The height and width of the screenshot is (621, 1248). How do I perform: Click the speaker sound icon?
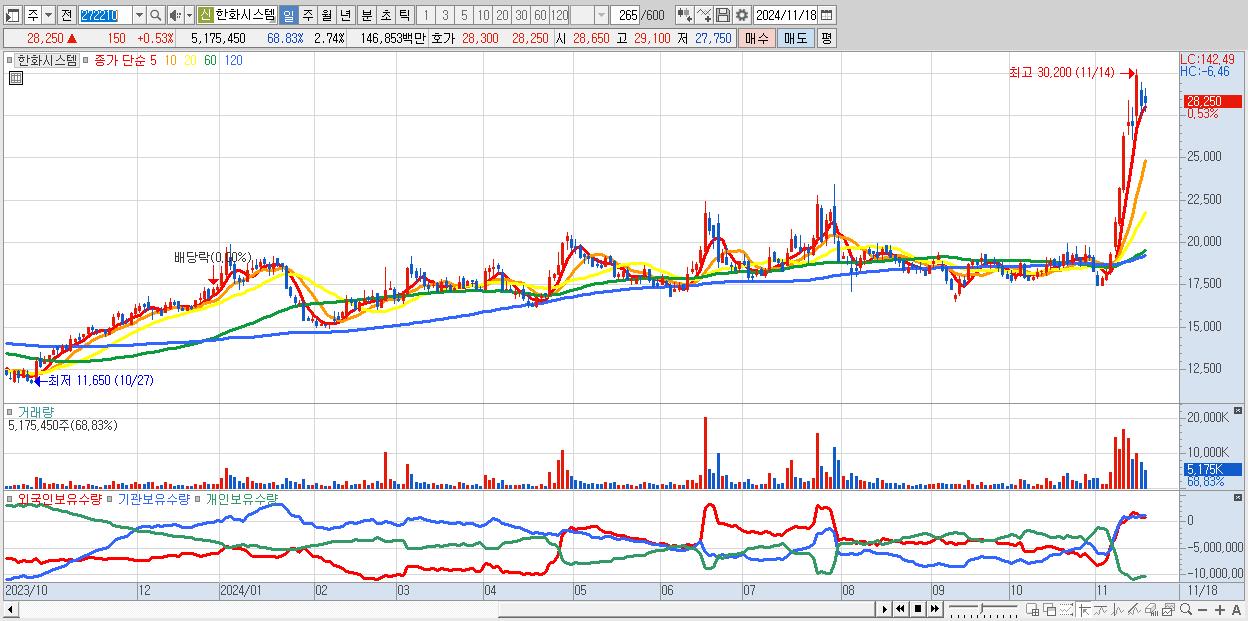coord(175,15)
